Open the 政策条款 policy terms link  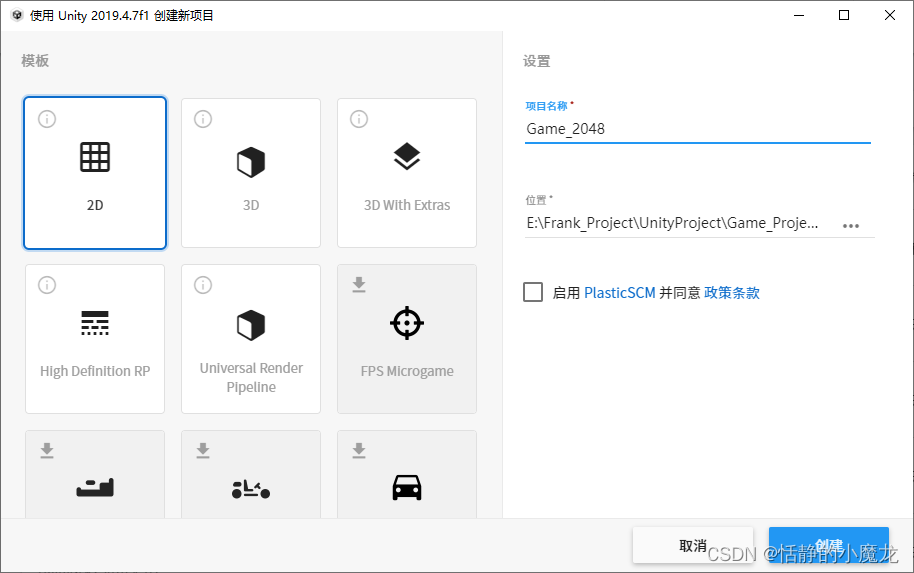click(x=732, y=293)
